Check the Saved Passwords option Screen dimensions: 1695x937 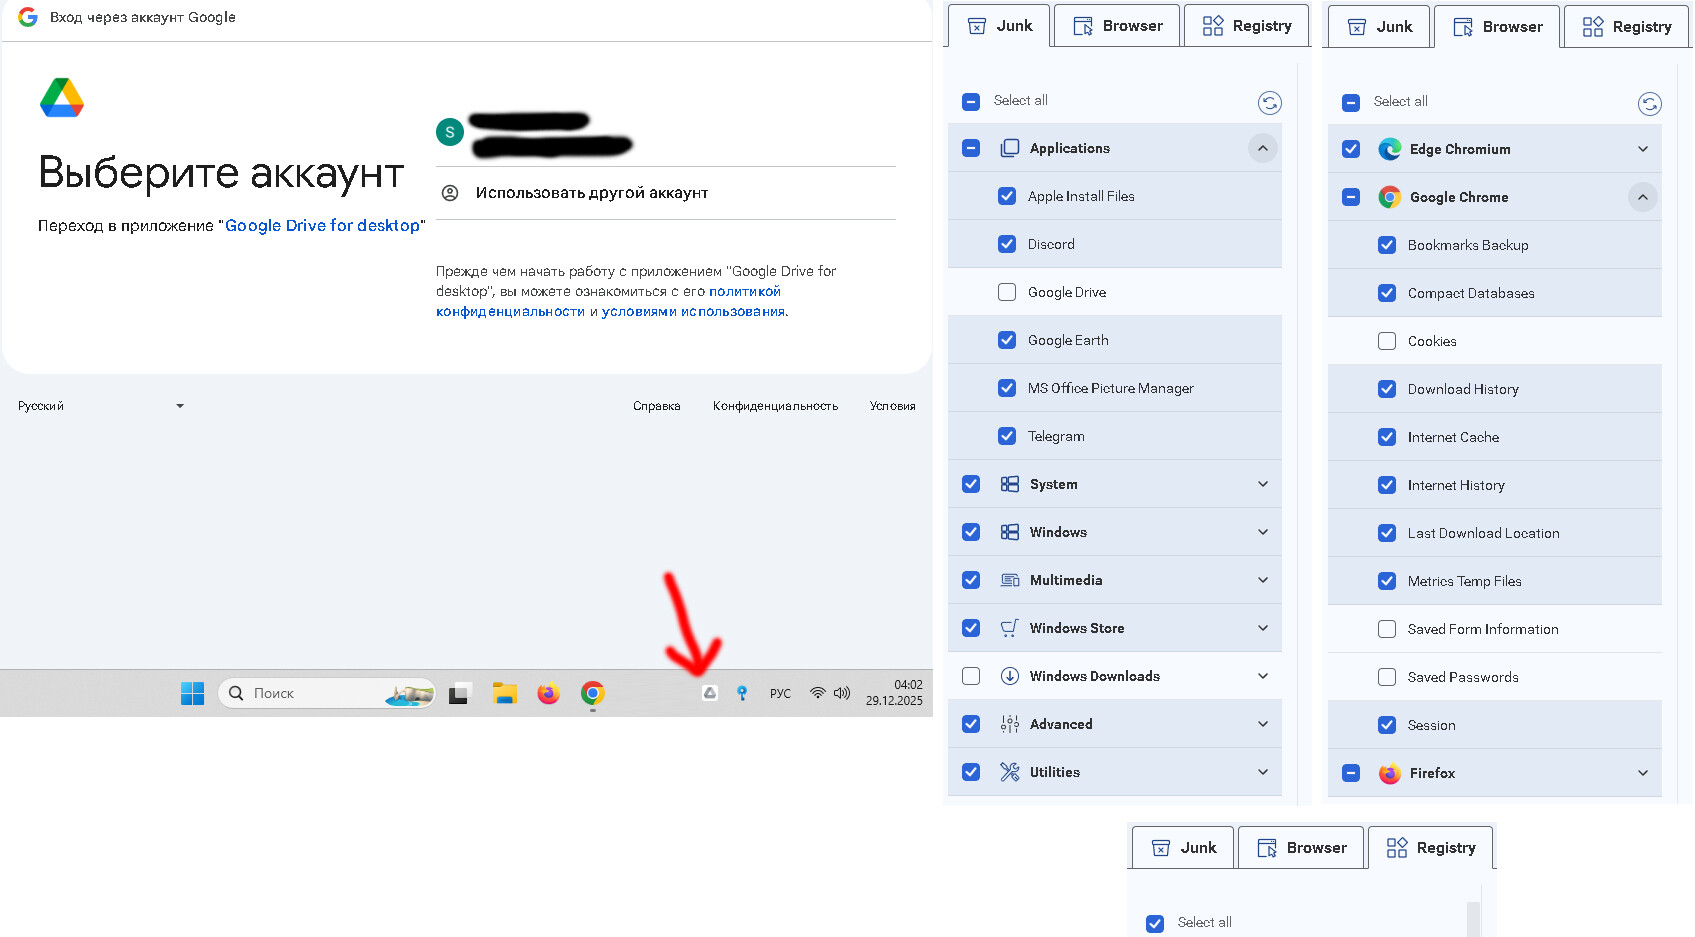point(1387,677)
